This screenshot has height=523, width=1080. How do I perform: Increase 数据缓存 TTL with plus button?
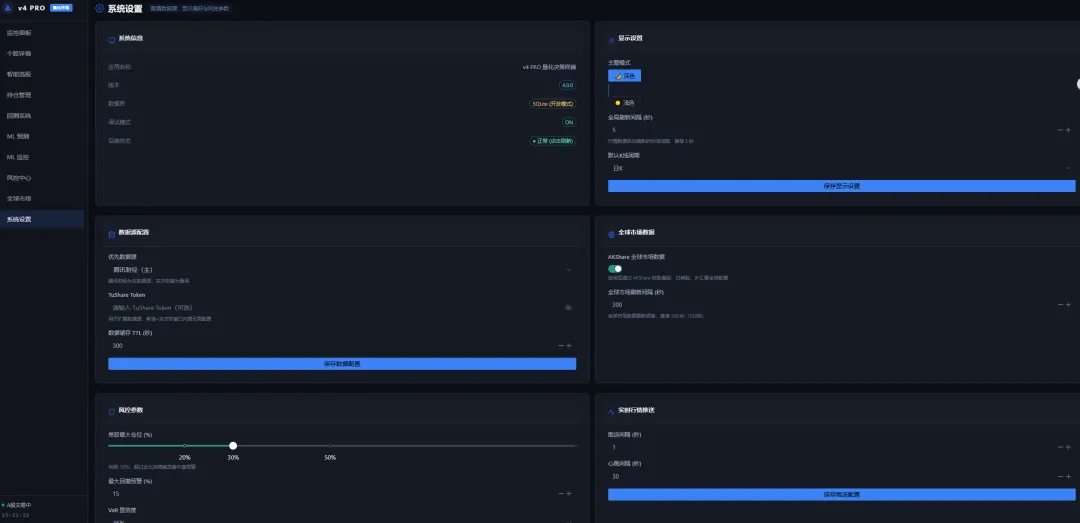pos(569,345)
